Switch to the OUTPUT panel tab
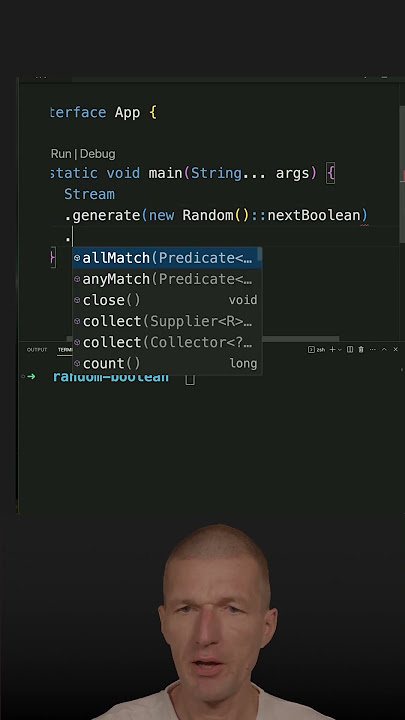 (37, 350)
